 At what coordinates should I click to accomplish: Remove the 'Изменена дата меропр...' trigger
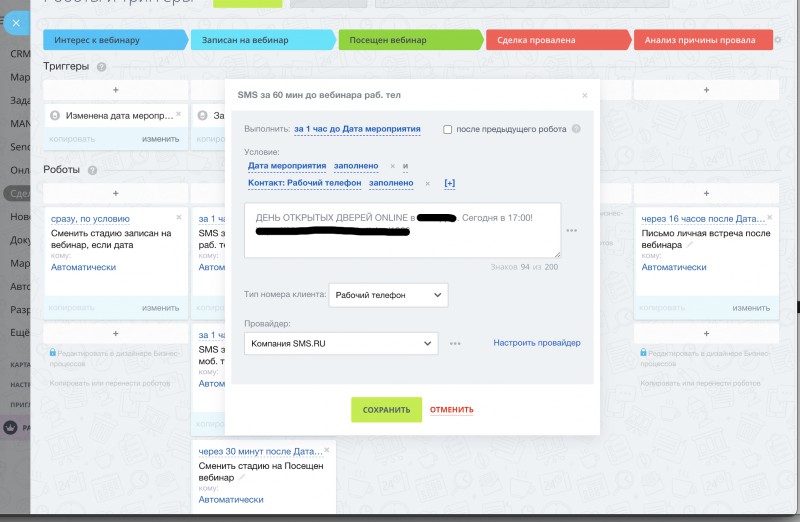[179, 114]
